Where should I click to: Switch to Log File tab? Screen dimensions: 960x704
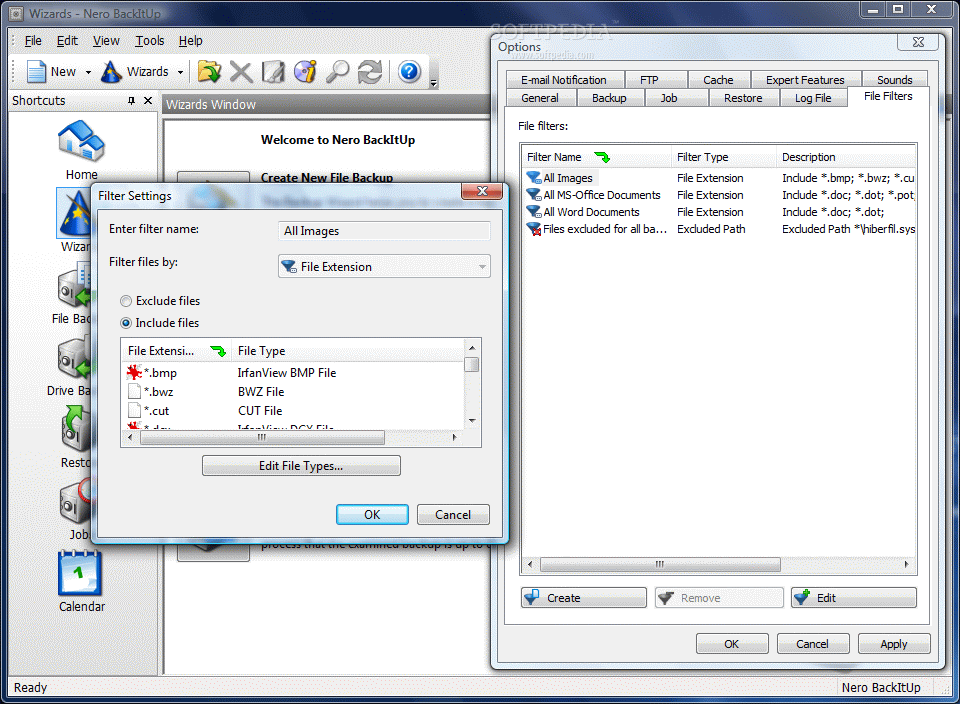pos(813,98)
